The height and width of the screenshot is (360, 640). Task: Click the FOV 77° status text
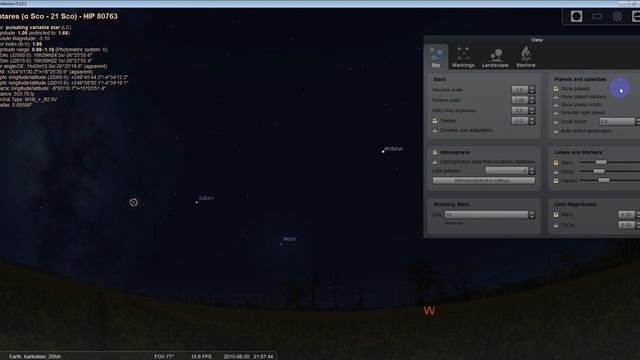[164, 356]
